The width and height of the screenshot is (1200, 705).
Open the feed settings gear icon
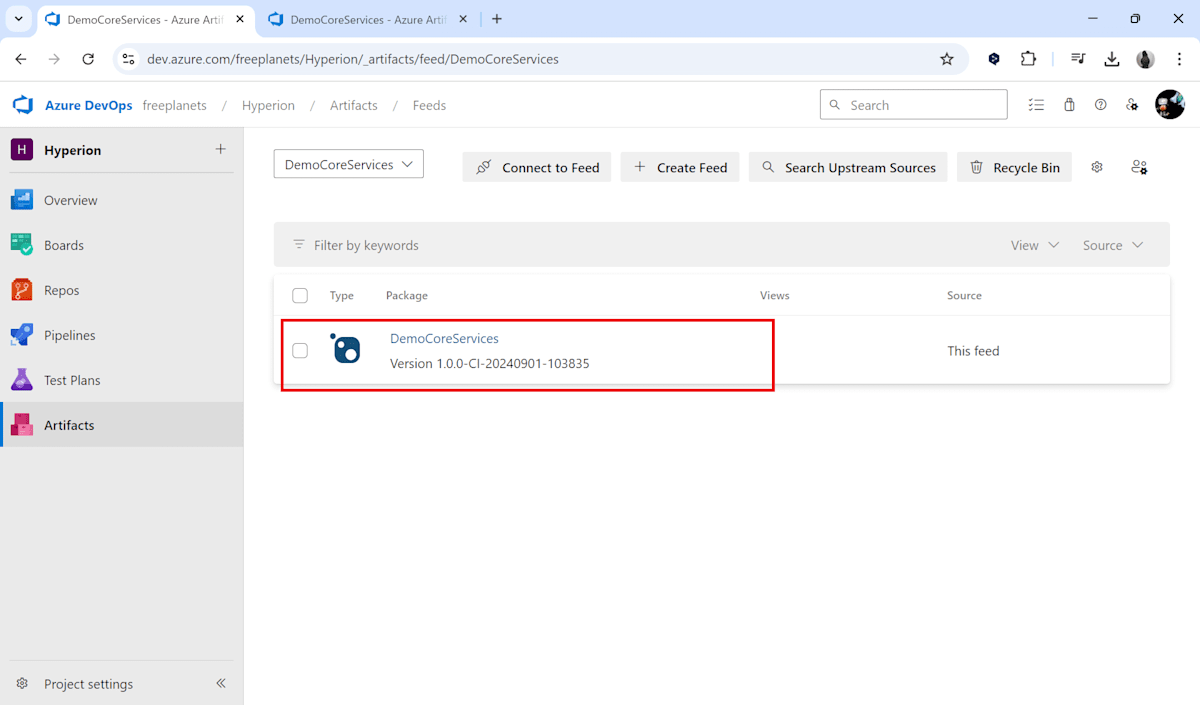[1097, 167]
